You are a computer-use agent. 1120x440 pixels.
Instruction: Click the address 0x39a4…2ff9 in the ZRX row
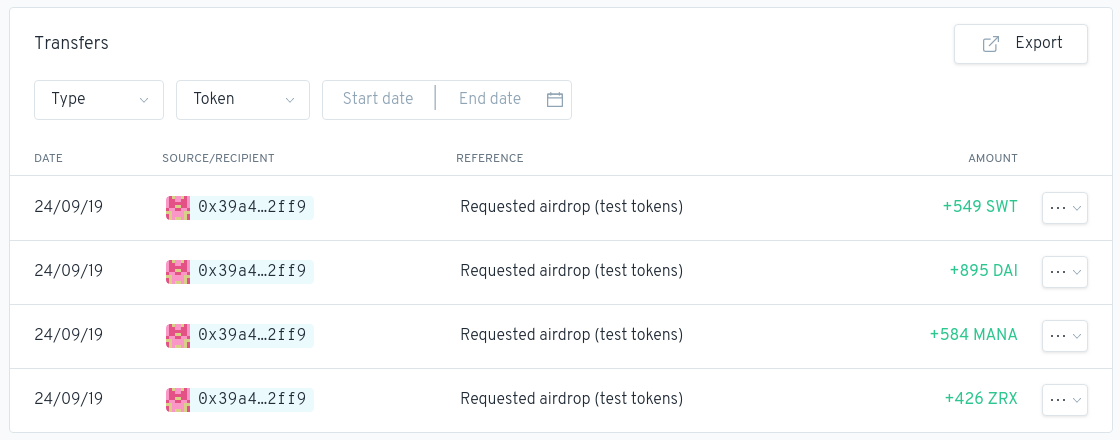(252, 399)
